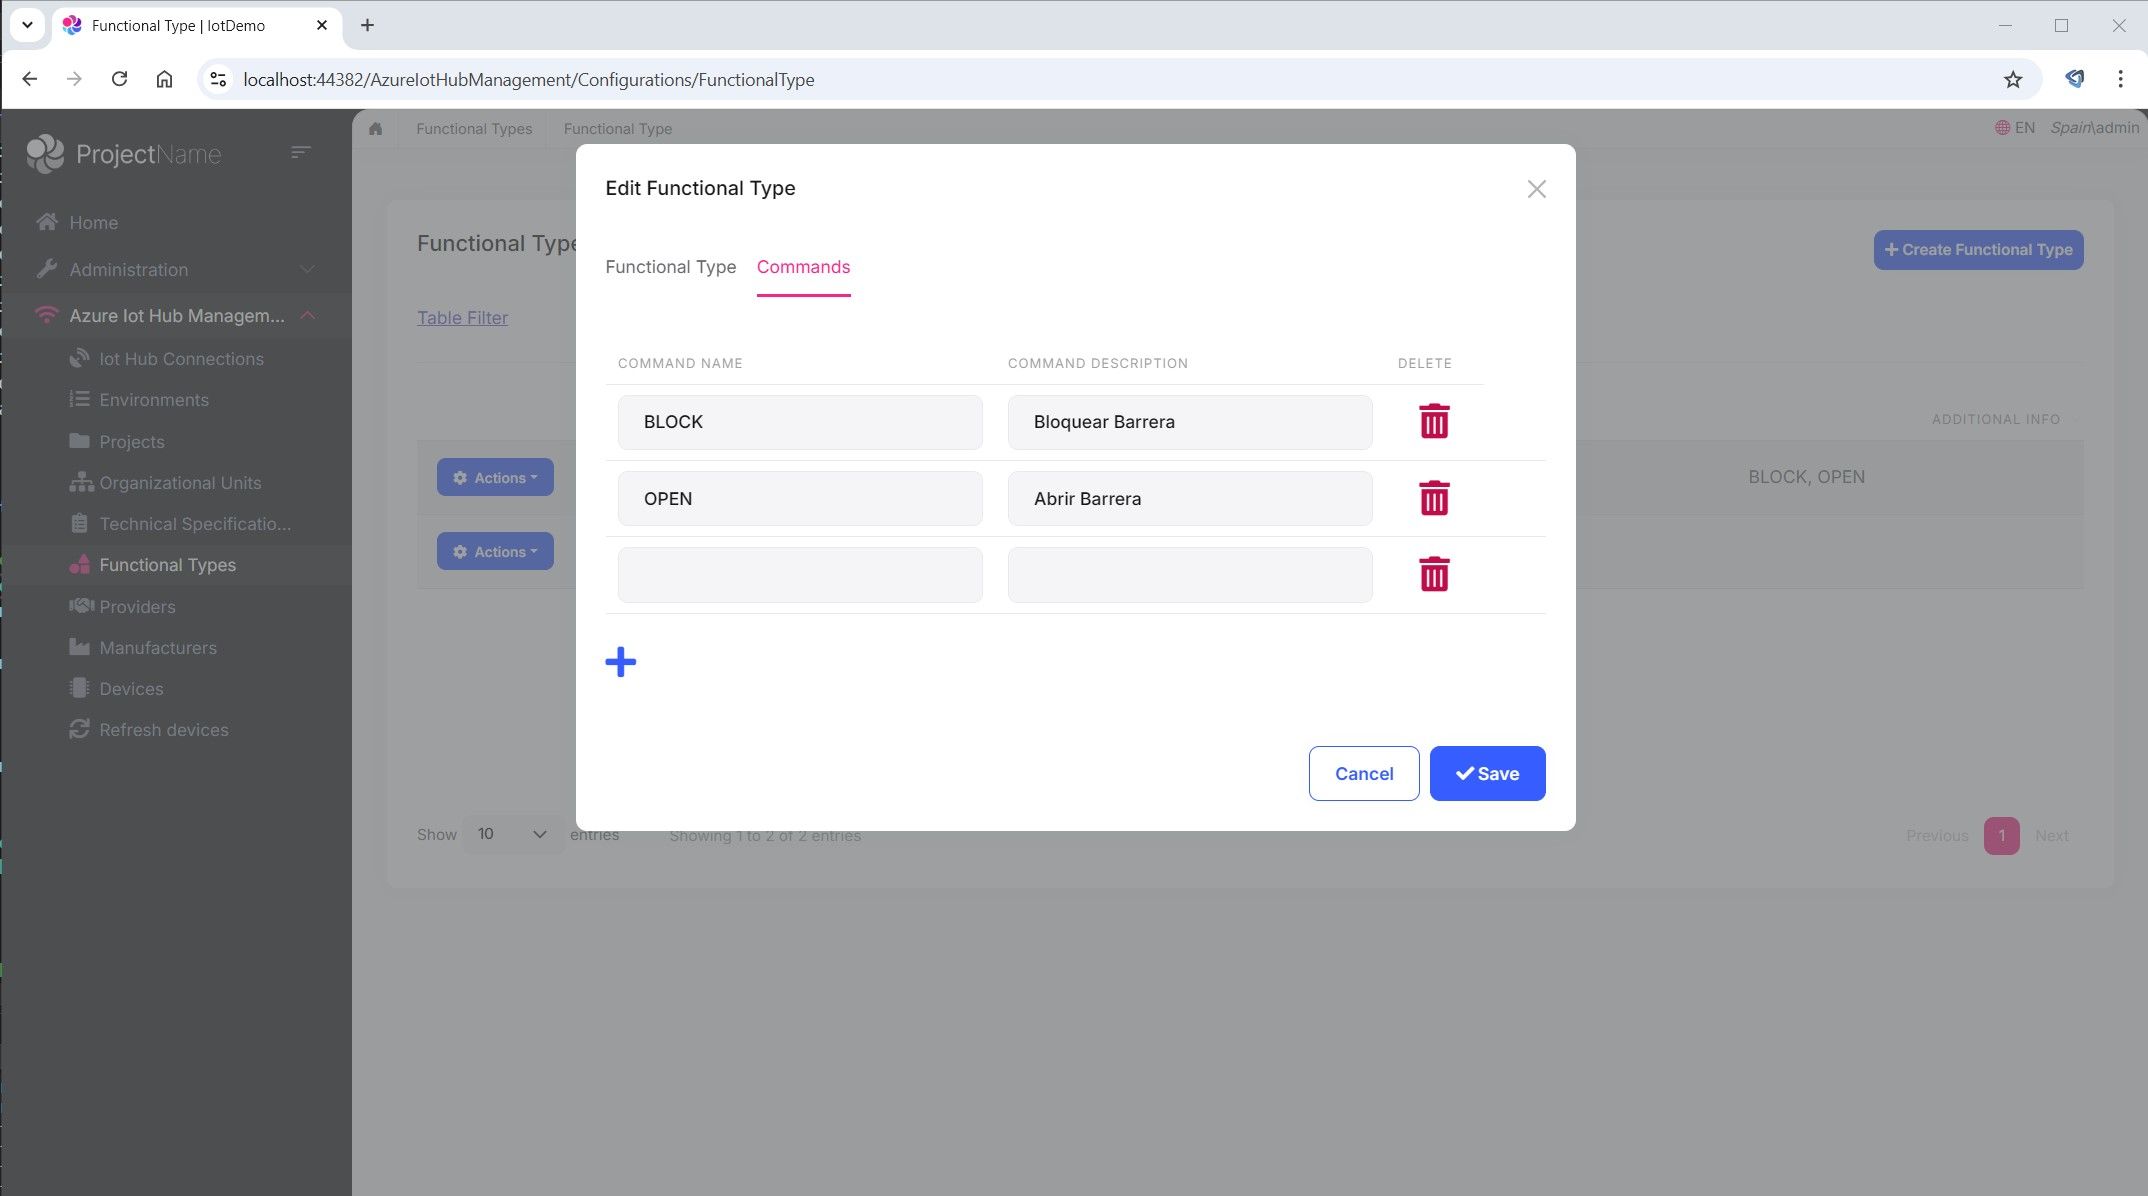Cancel editing the functional type
The image size is (2148, 1196).
pos(1363,773)
